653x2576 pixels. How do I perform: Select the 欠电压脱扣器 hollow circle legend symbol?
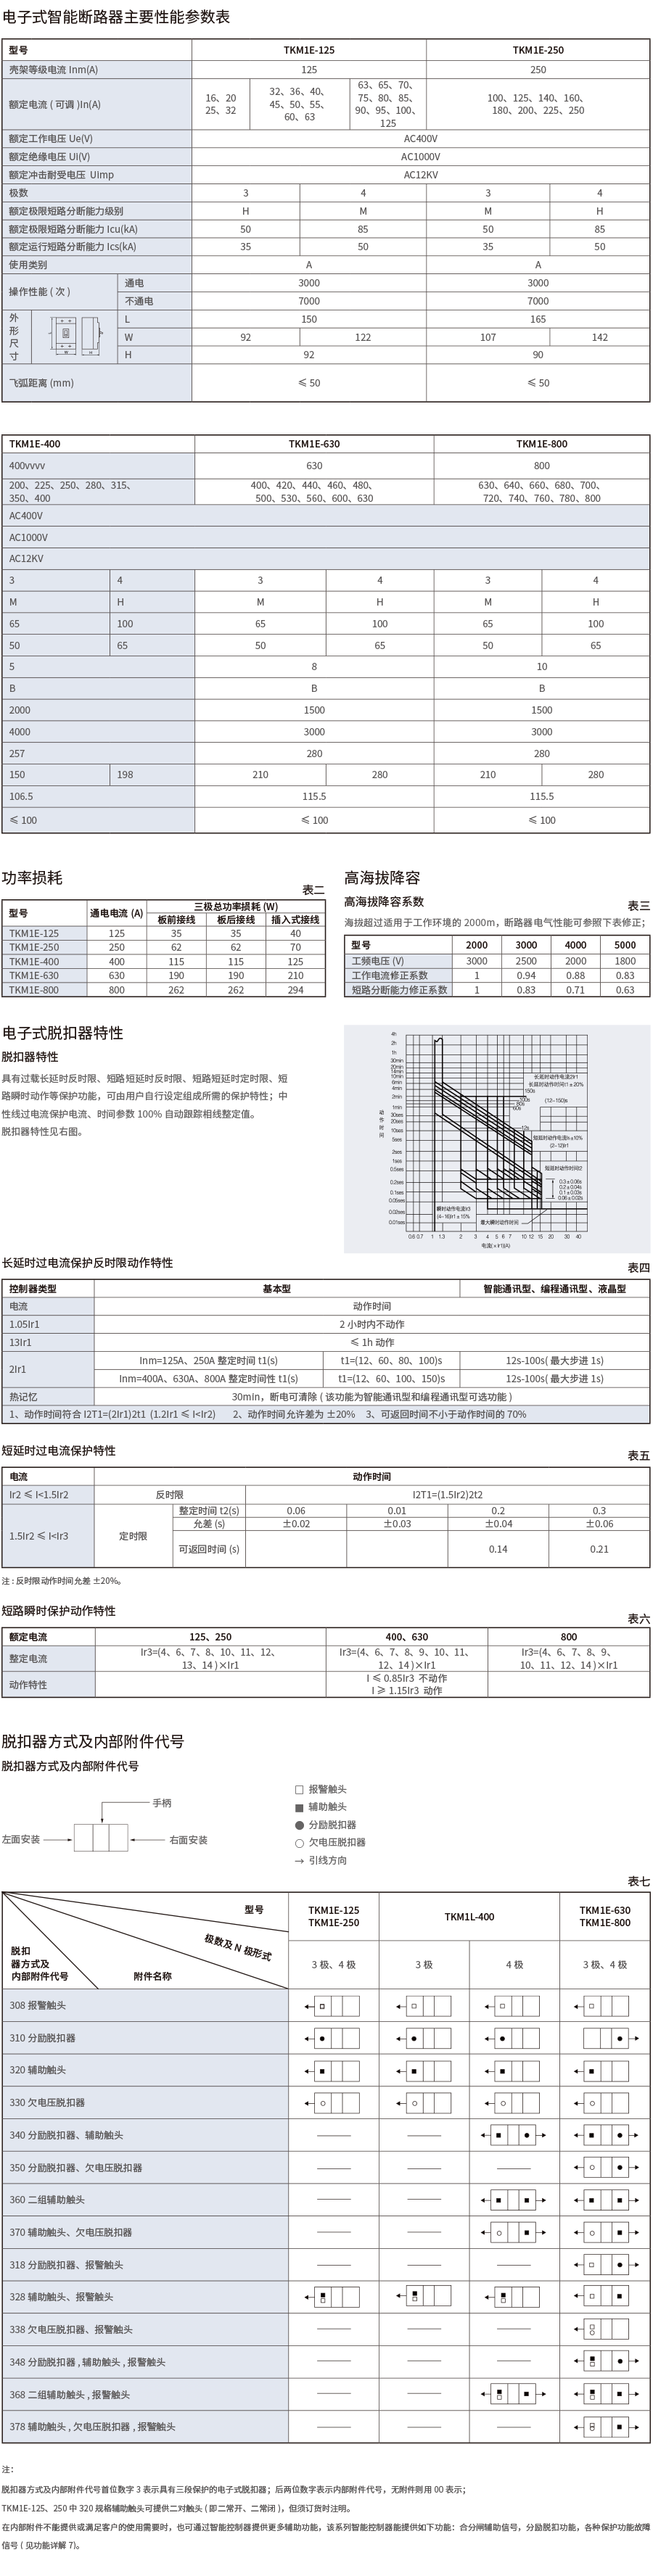[299, 1842]
